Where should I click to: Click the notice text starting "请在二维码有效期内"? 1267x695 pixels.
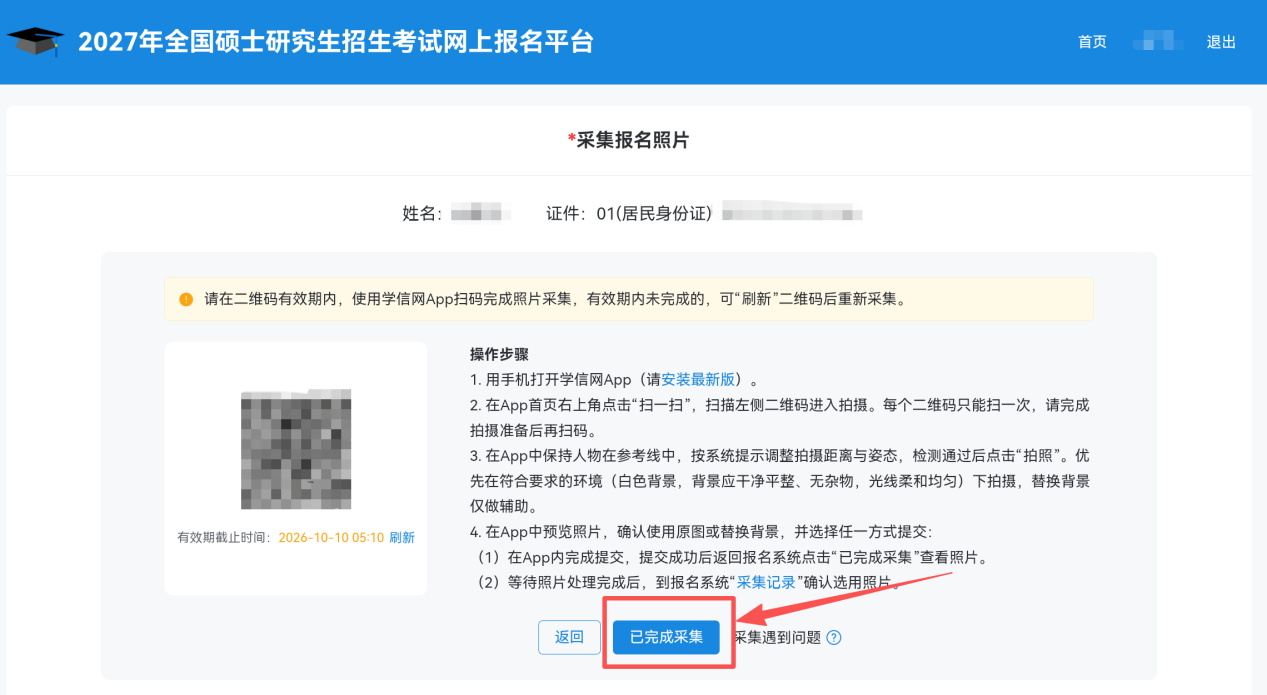pyautogui.click(x=555, y=299)
